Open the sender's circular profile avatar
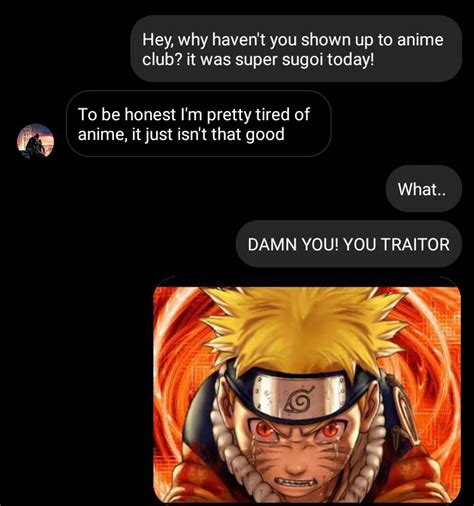 click(x=35, y=140)
